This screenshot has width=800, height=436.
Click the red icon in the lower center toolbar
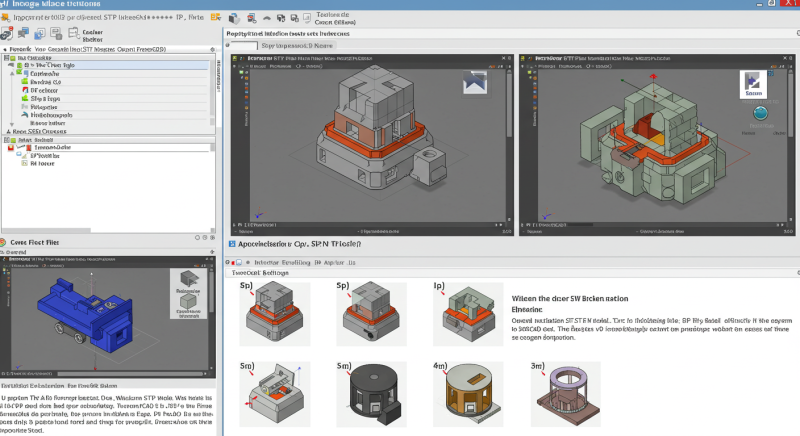(x=233, y=263)
